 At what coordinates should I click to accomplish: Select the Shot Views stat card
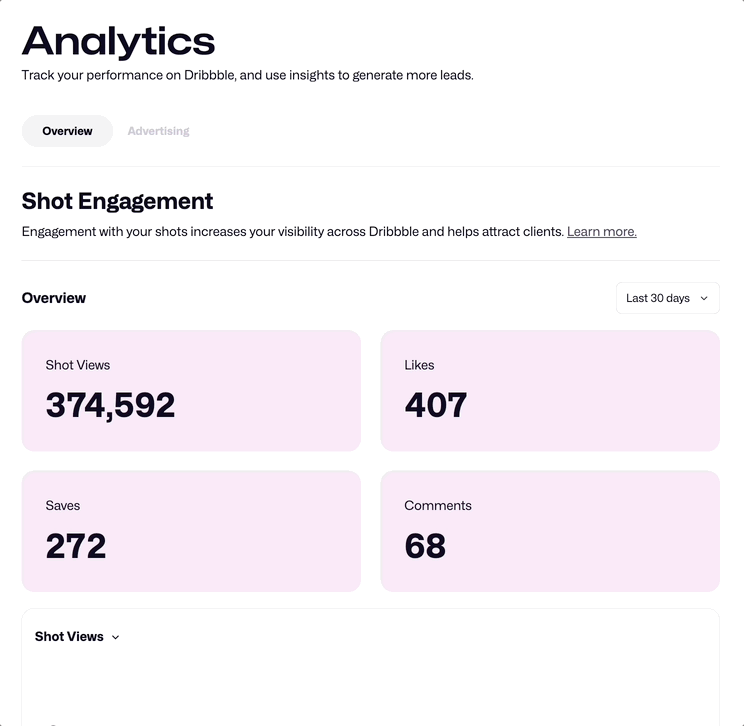[x=191, y=390]
